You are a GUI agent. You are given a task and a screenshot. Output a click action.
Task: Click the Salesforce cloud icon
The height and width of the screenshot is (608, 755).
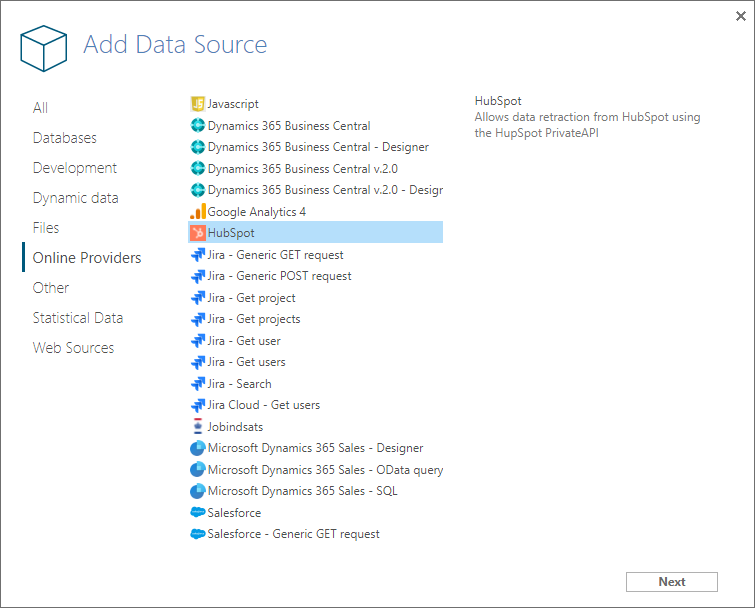197,513
